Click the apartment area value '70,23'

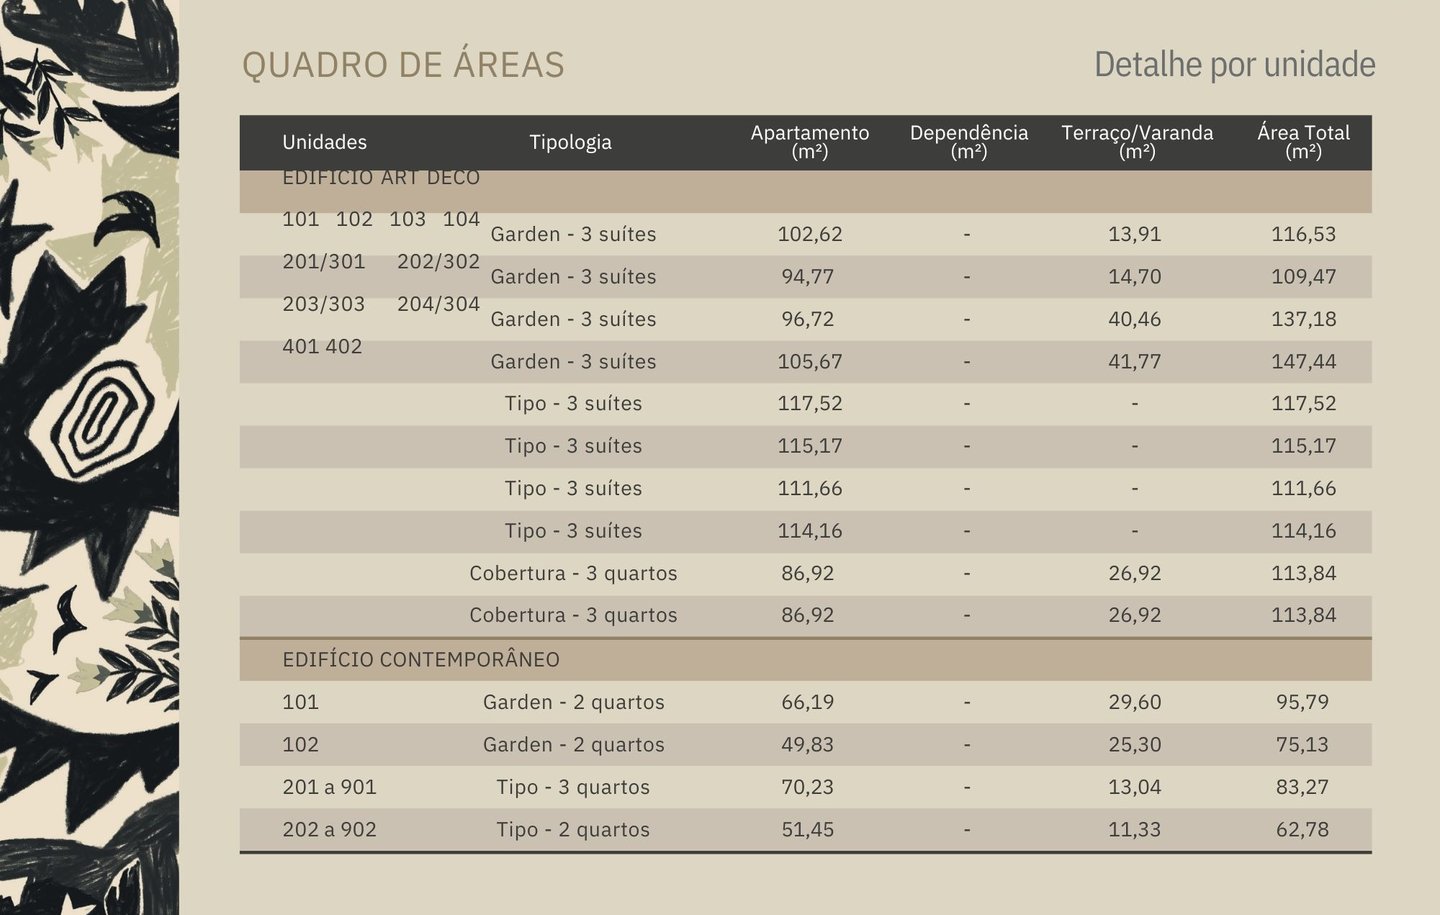click(808, 787)
